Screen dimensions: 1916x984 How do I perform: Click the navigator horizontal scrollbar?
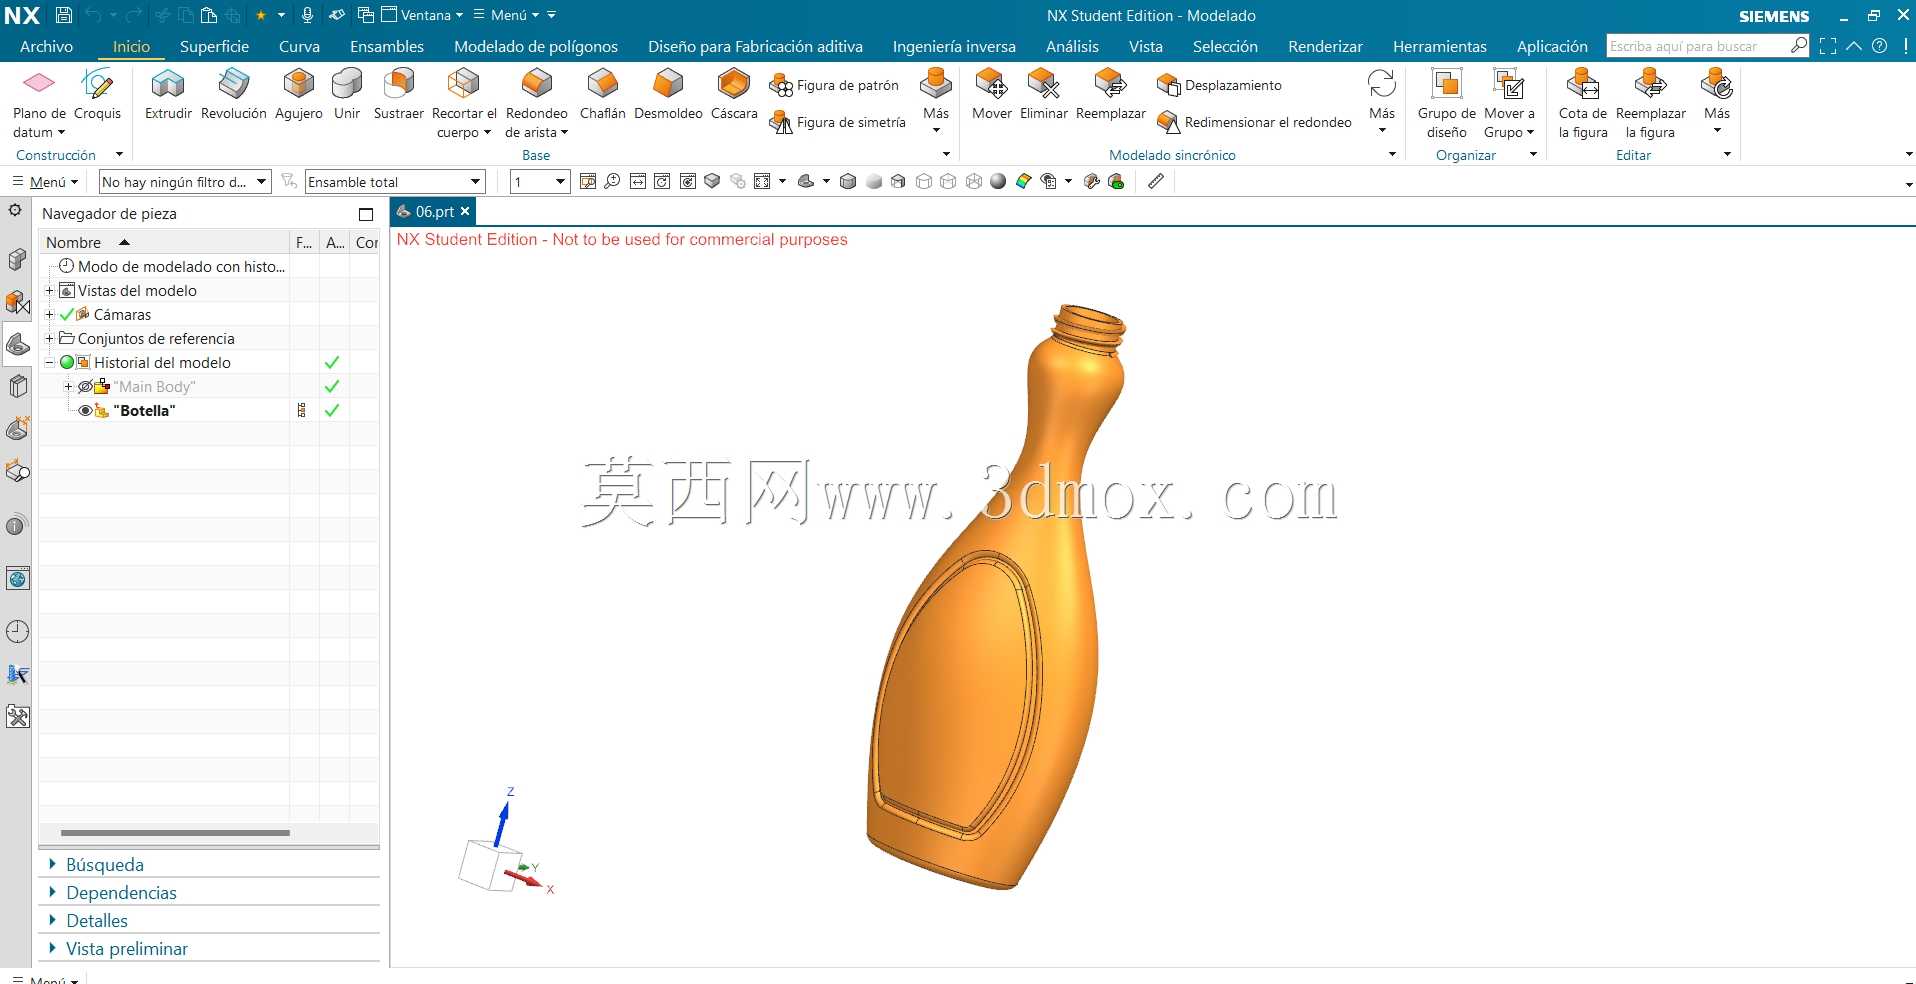pyautogui.click(x=175, y=832)
